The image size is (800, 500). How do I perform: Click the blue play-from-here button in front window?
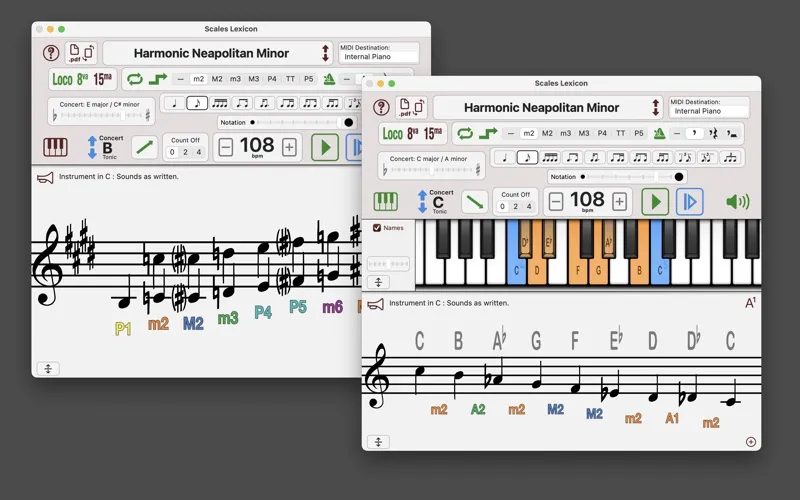tap(689, 202)
